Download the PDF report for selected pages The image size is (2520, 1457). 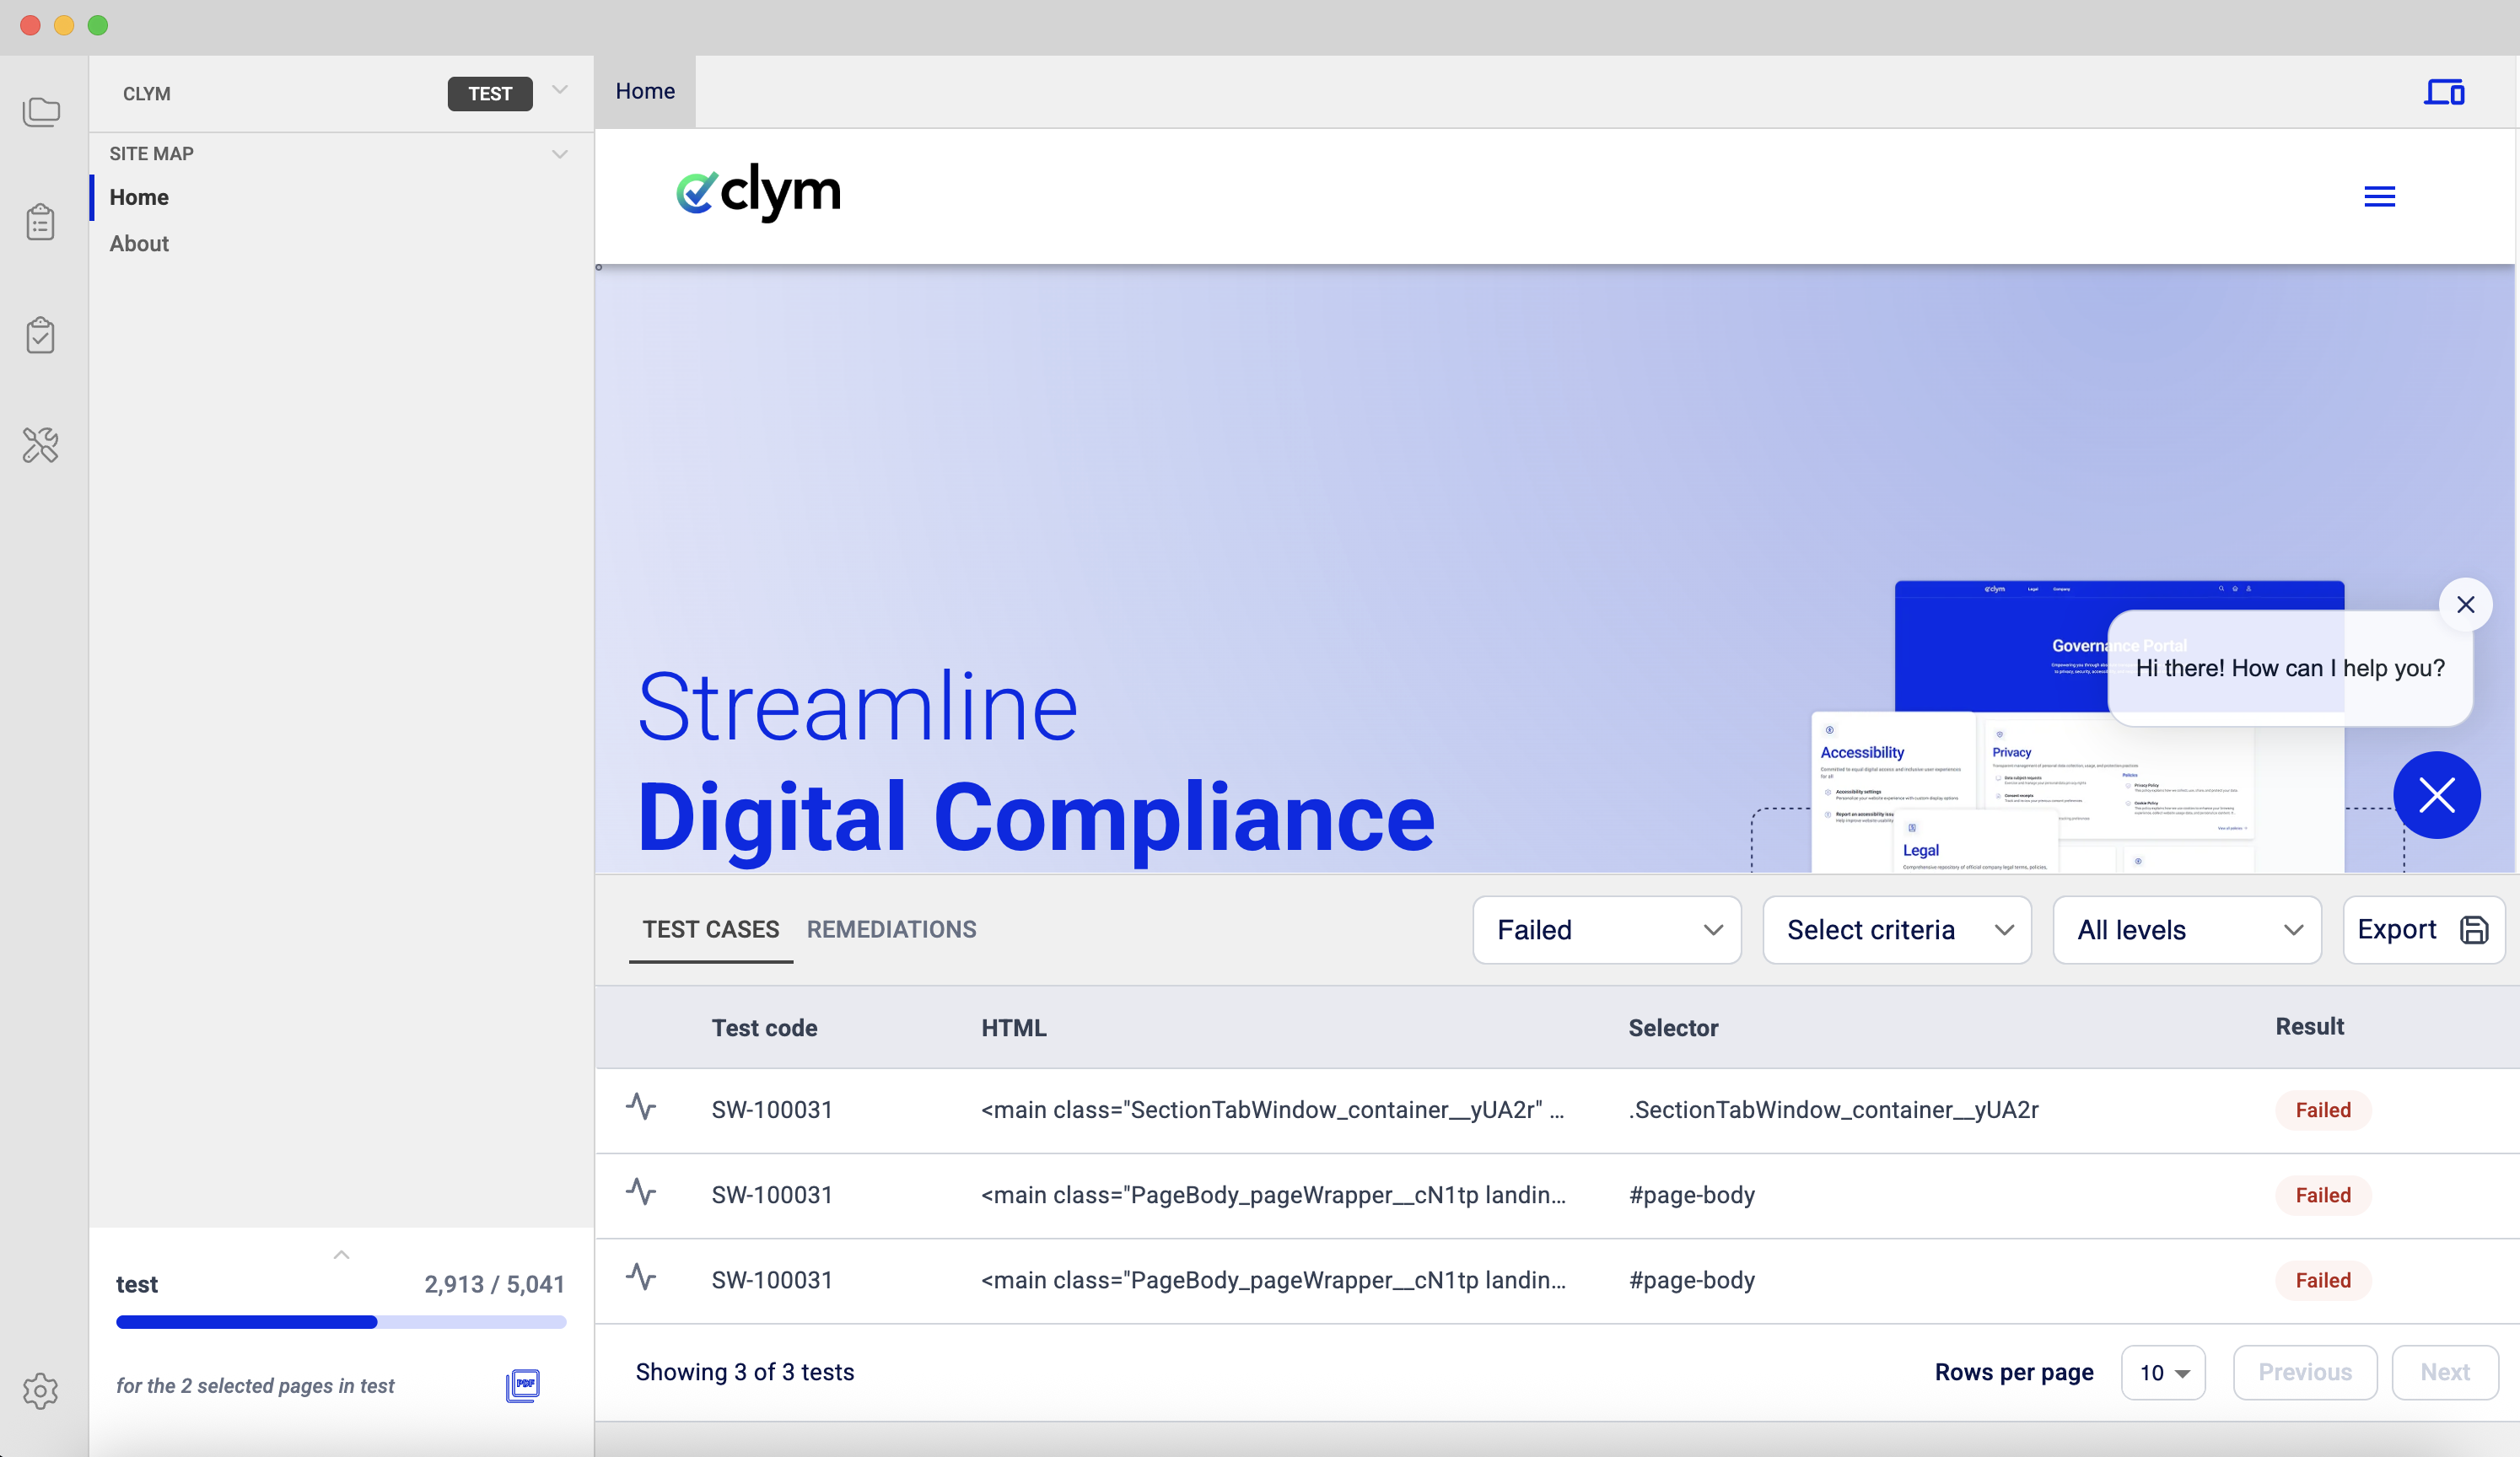click(523, 1385)
